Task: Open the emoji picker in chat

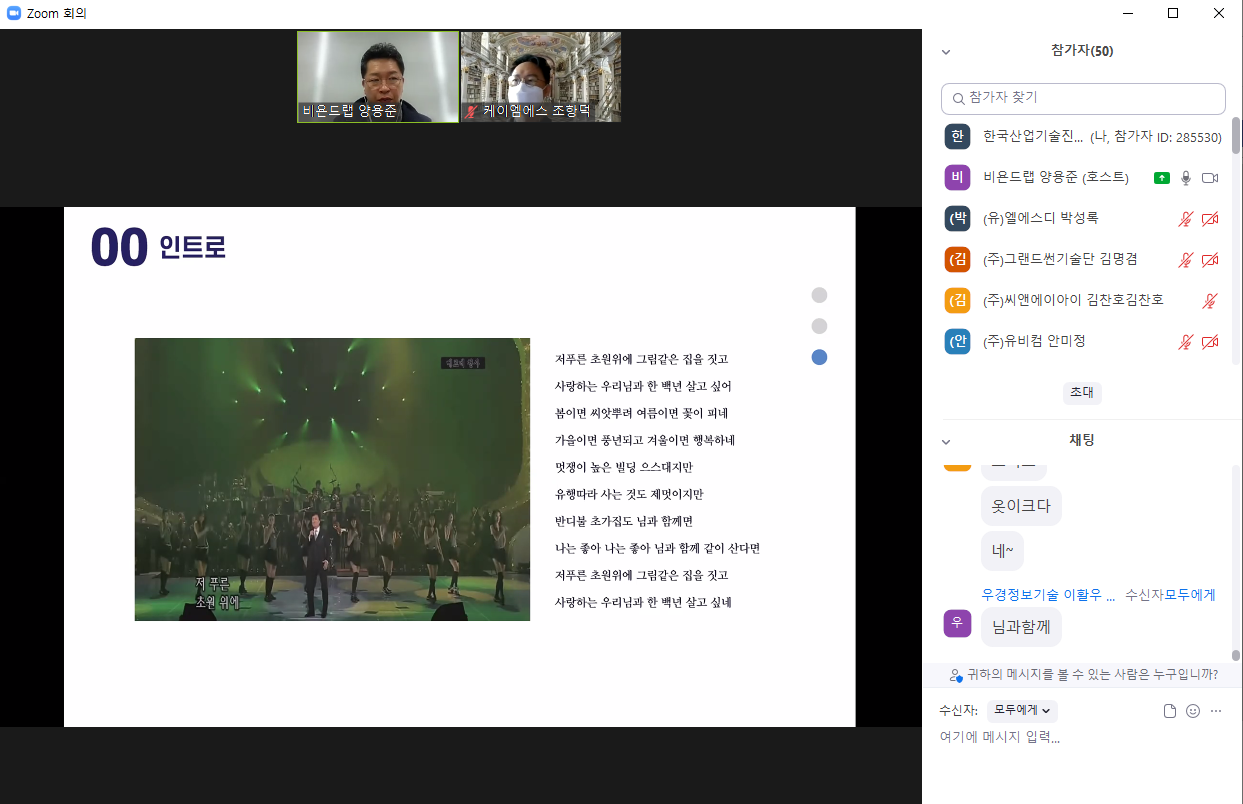Action: click(x=1193, y=711)
